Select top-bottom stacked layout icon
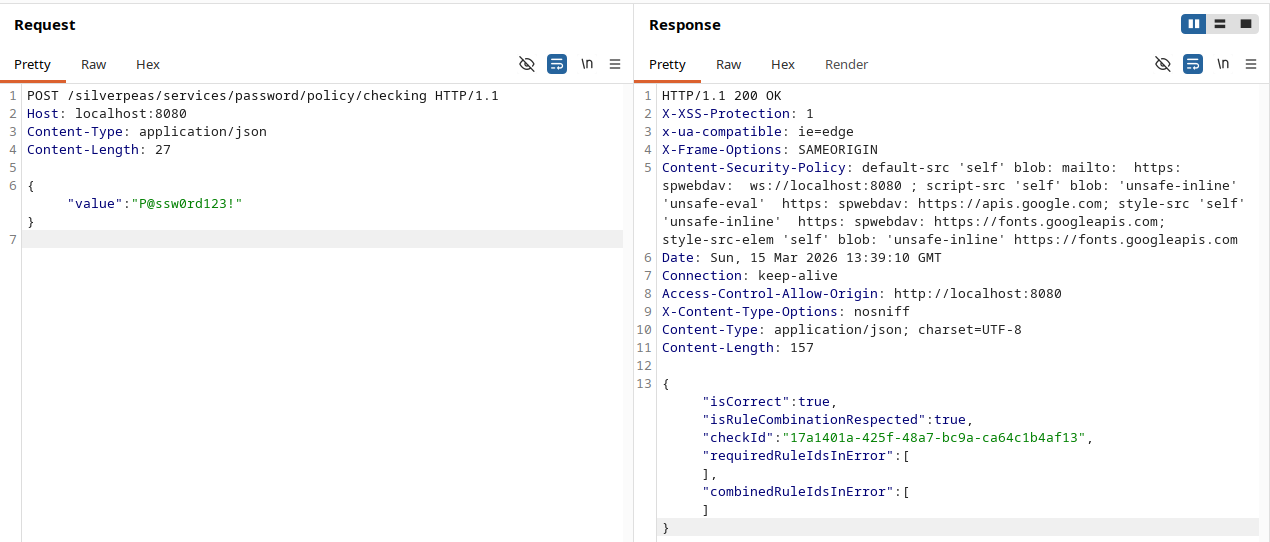 click(1220, 24)
